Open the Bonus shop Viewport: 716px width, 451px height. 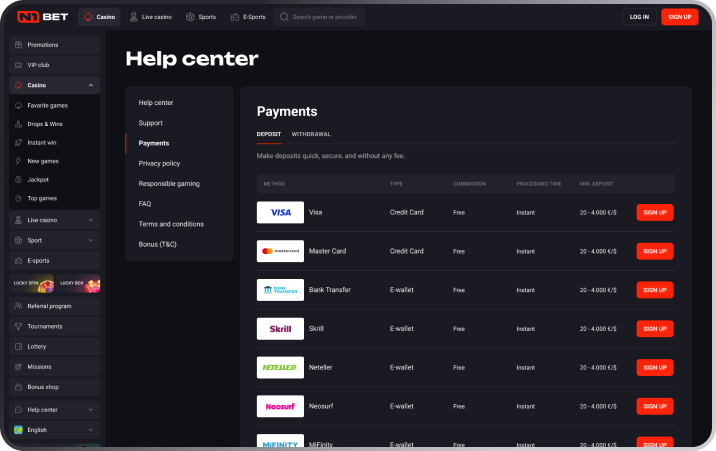(43, 386)
